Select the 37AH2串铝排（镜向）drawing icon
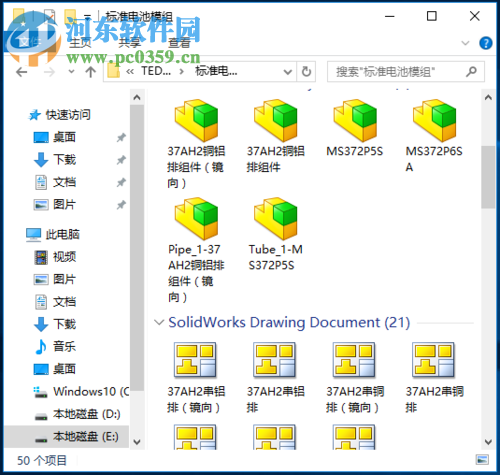 click(x=196, y=360)
